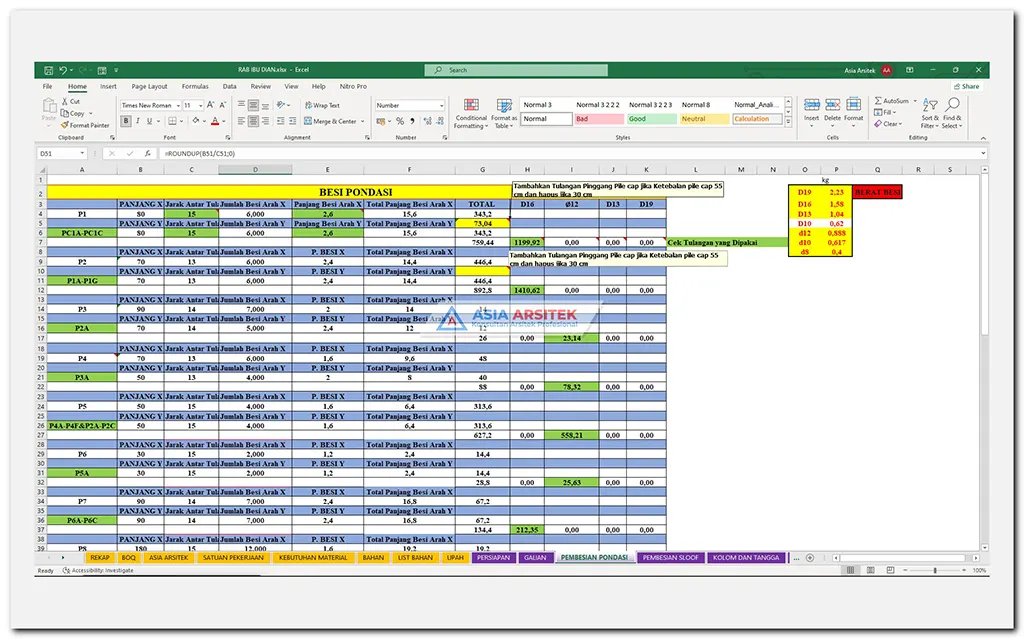Click the Insert Function fx icon
The width and height of the screenshot is (1024, 639).
point(148,154)
